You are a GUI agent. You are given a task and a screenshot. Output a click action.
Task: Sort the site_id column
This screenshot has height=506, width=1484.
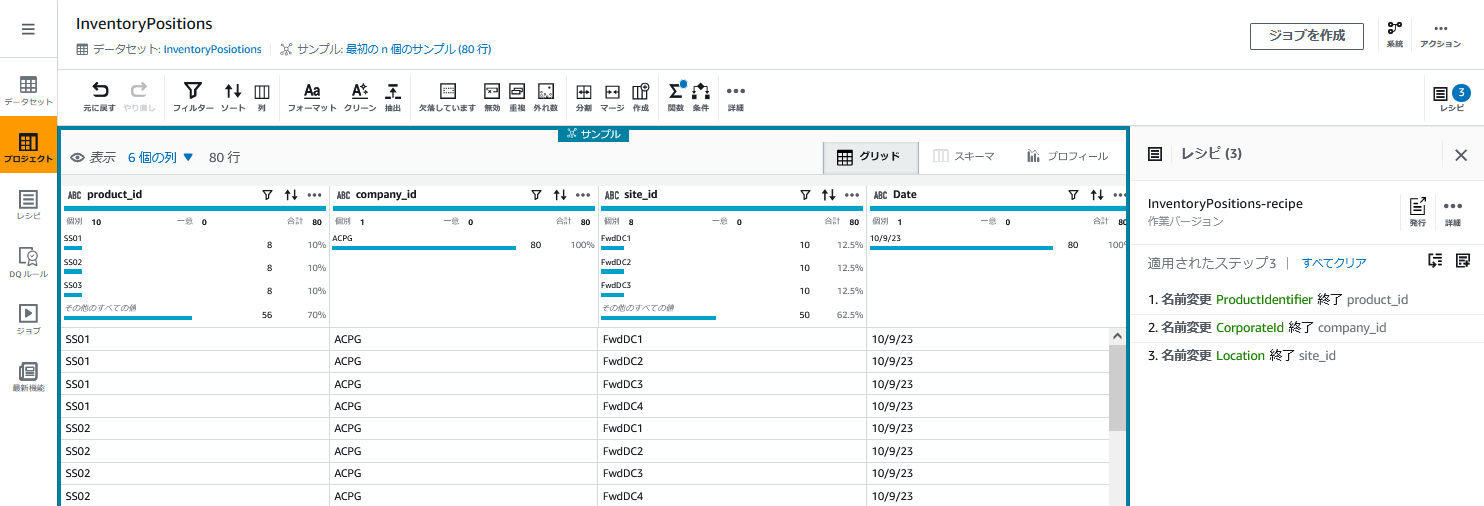point(828,195)
